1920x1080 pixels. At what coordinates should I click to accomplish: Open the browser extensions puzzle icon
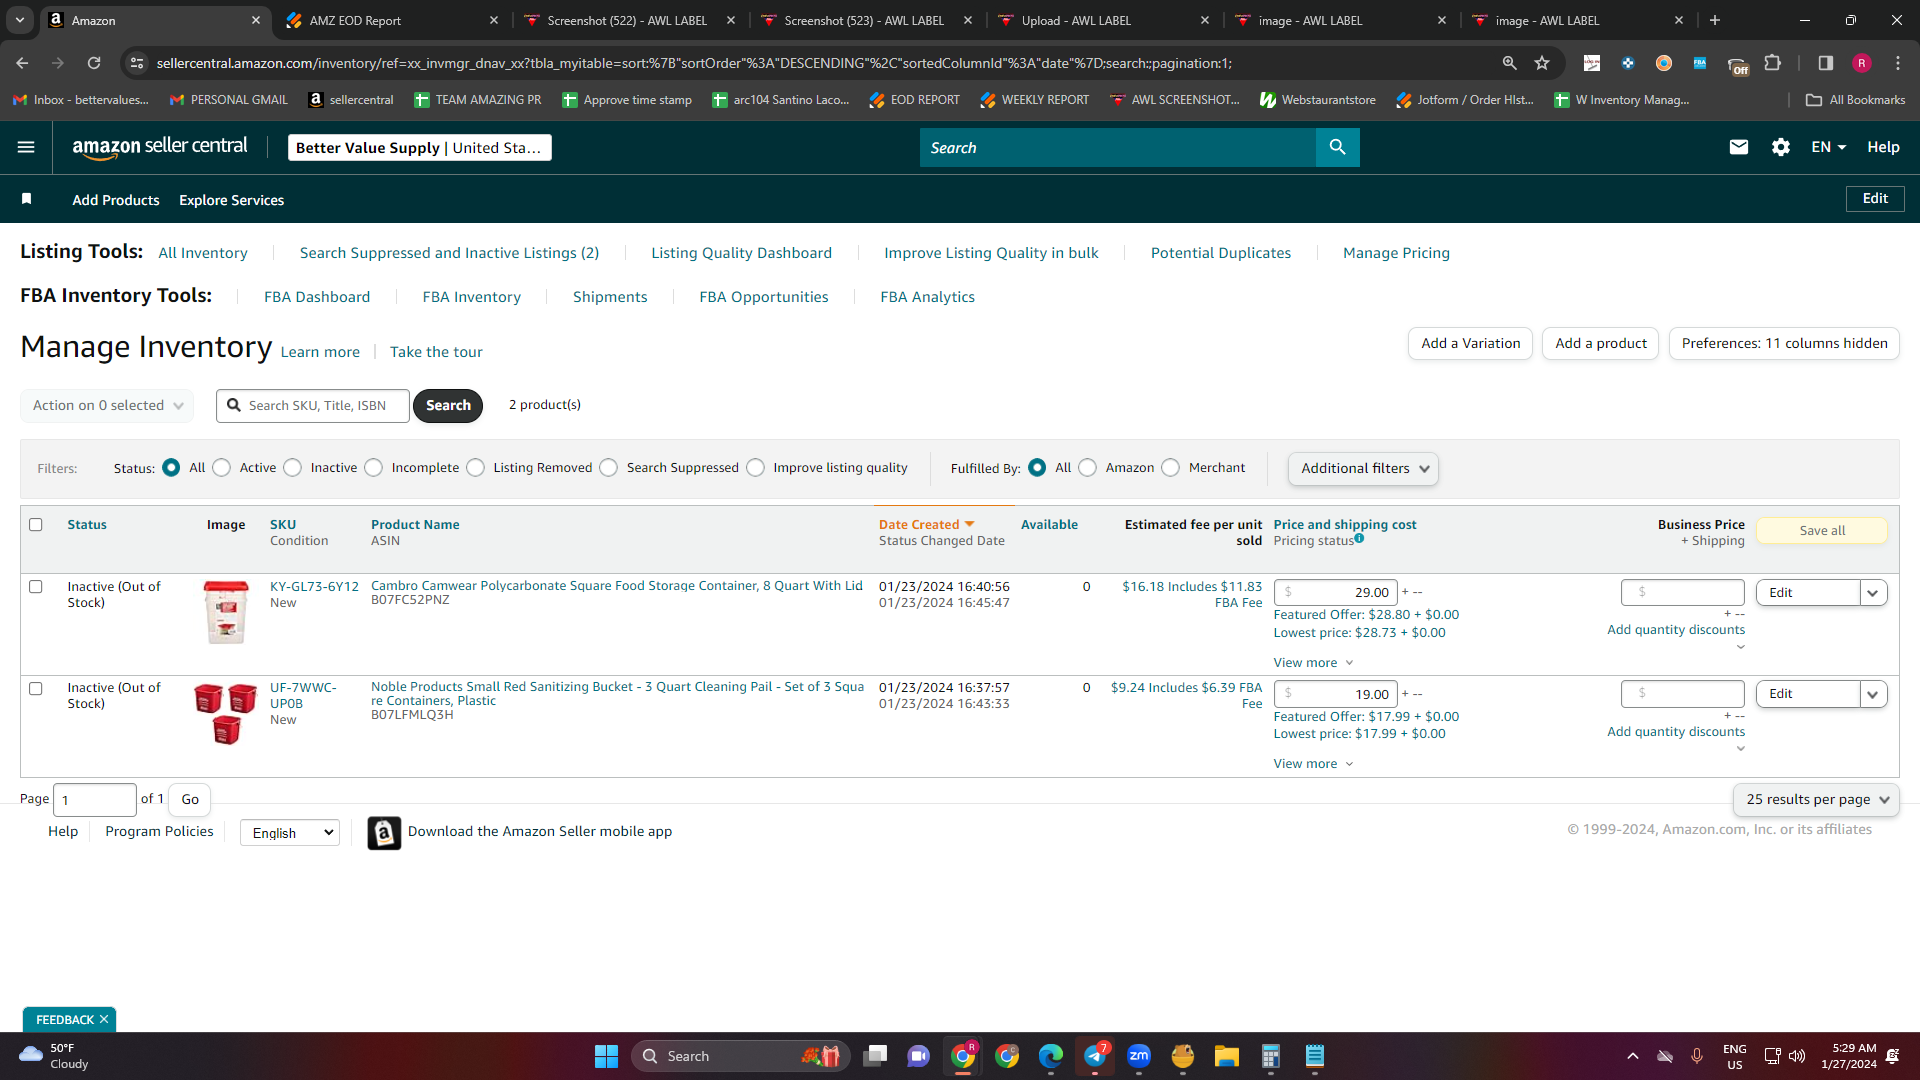pos(1773,63)
